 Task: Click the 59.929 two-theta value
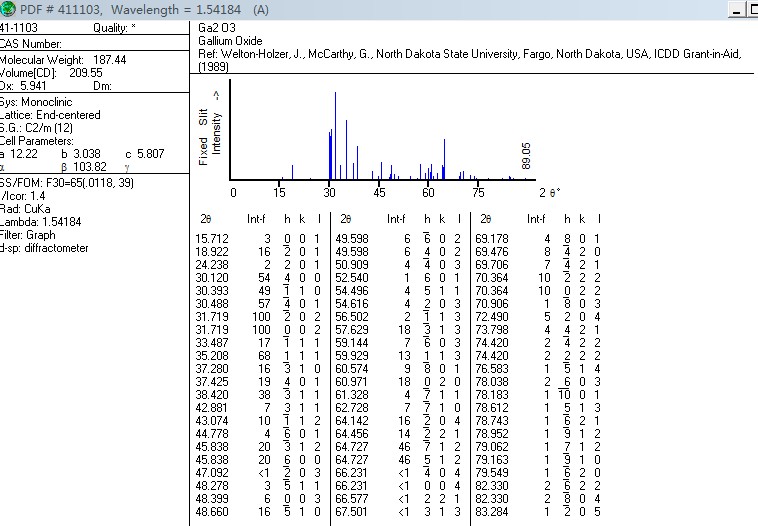pos(352,356)
